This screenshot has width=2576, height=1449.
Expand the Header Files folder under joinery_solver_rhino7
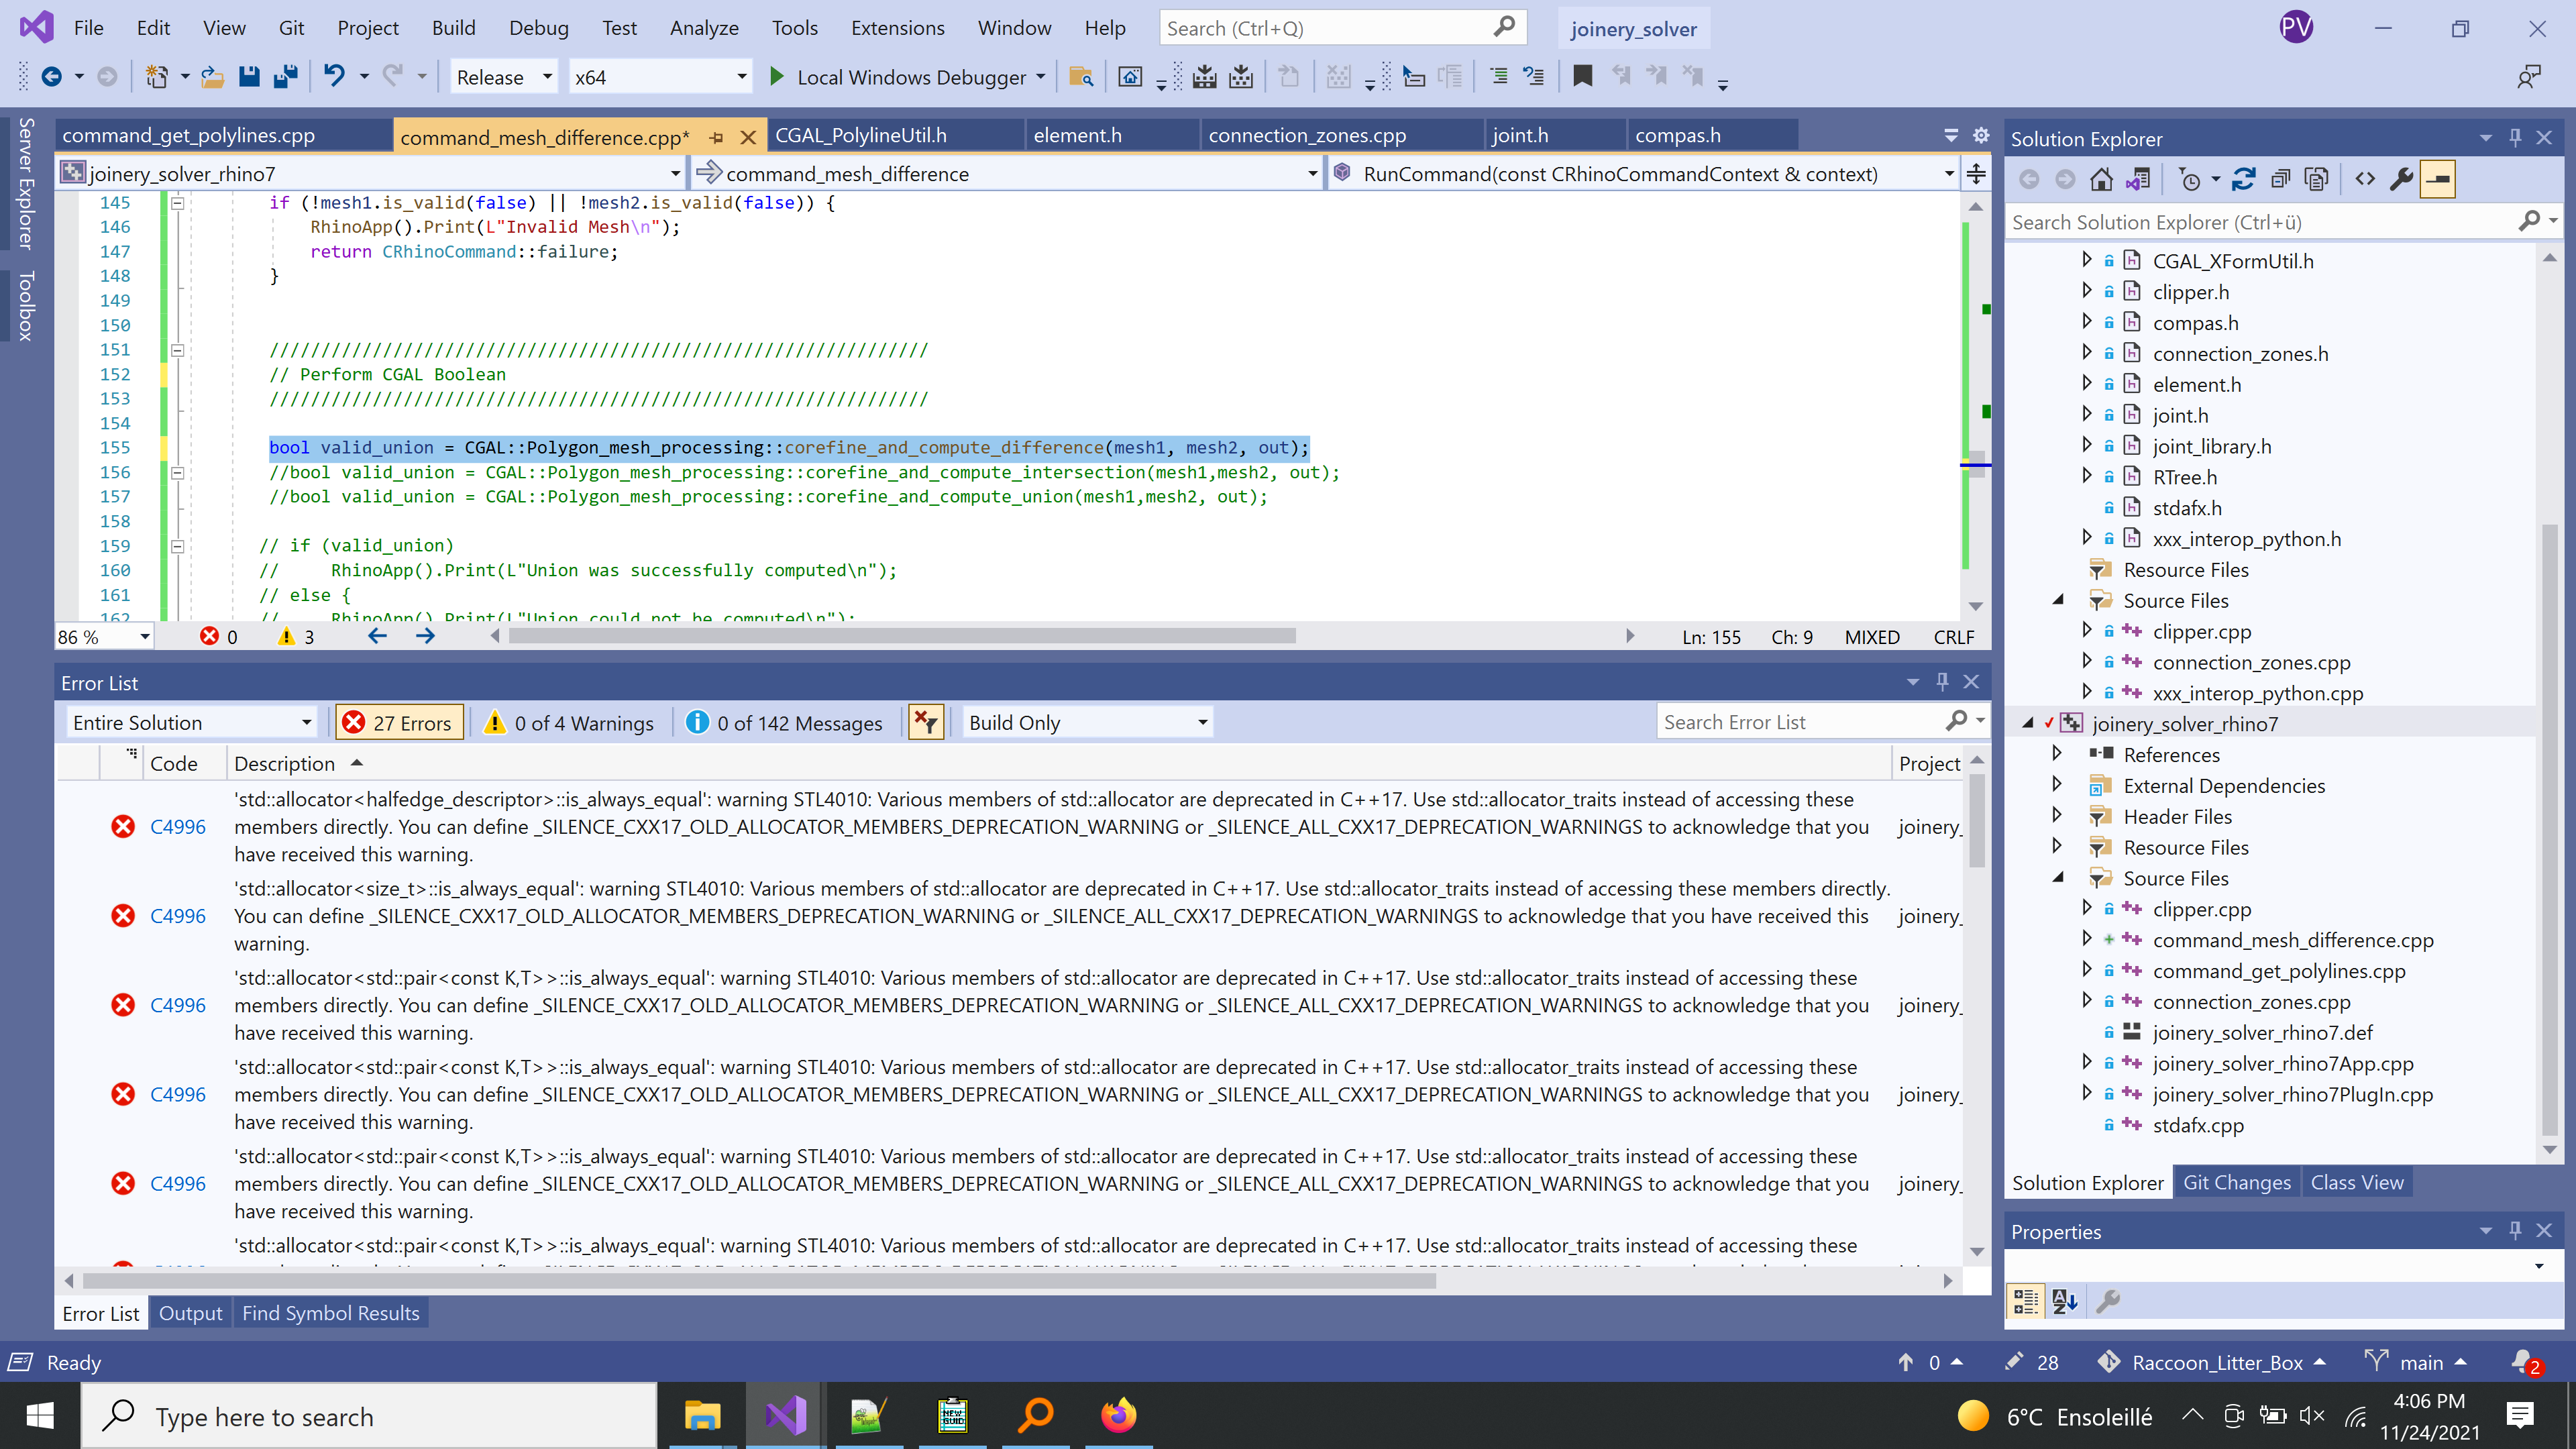pyautogui.click(x=2057, y=815)
